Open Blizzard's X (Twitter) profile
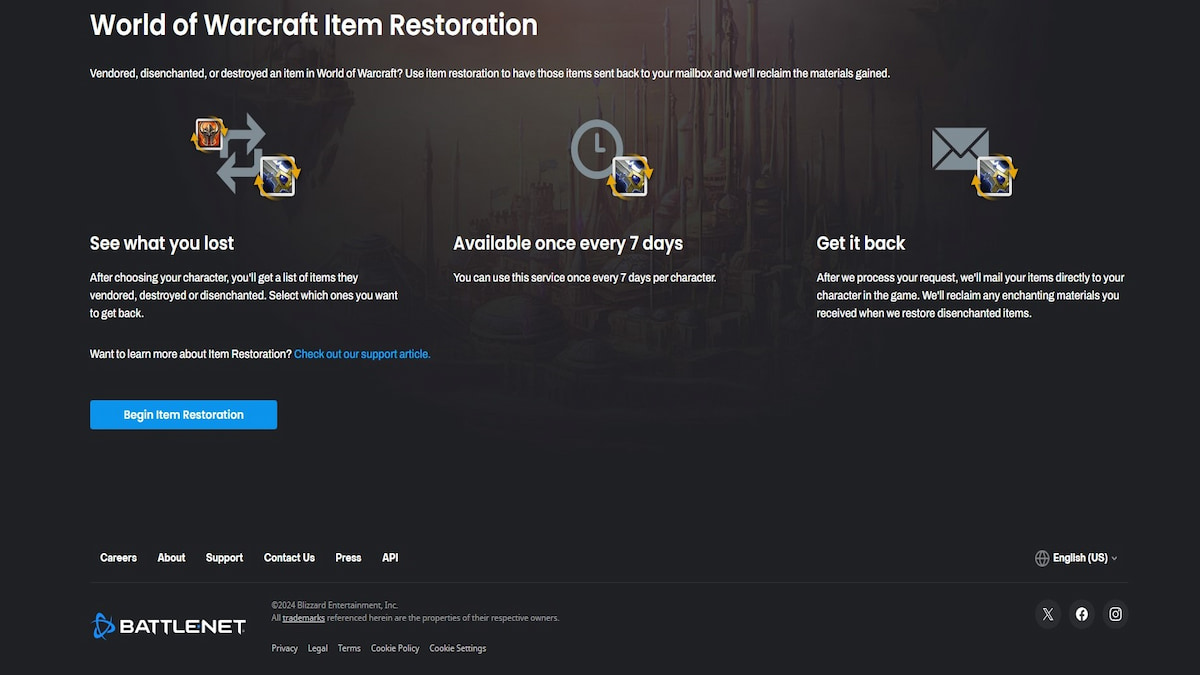1200x675 pixels. point(1047,613)
